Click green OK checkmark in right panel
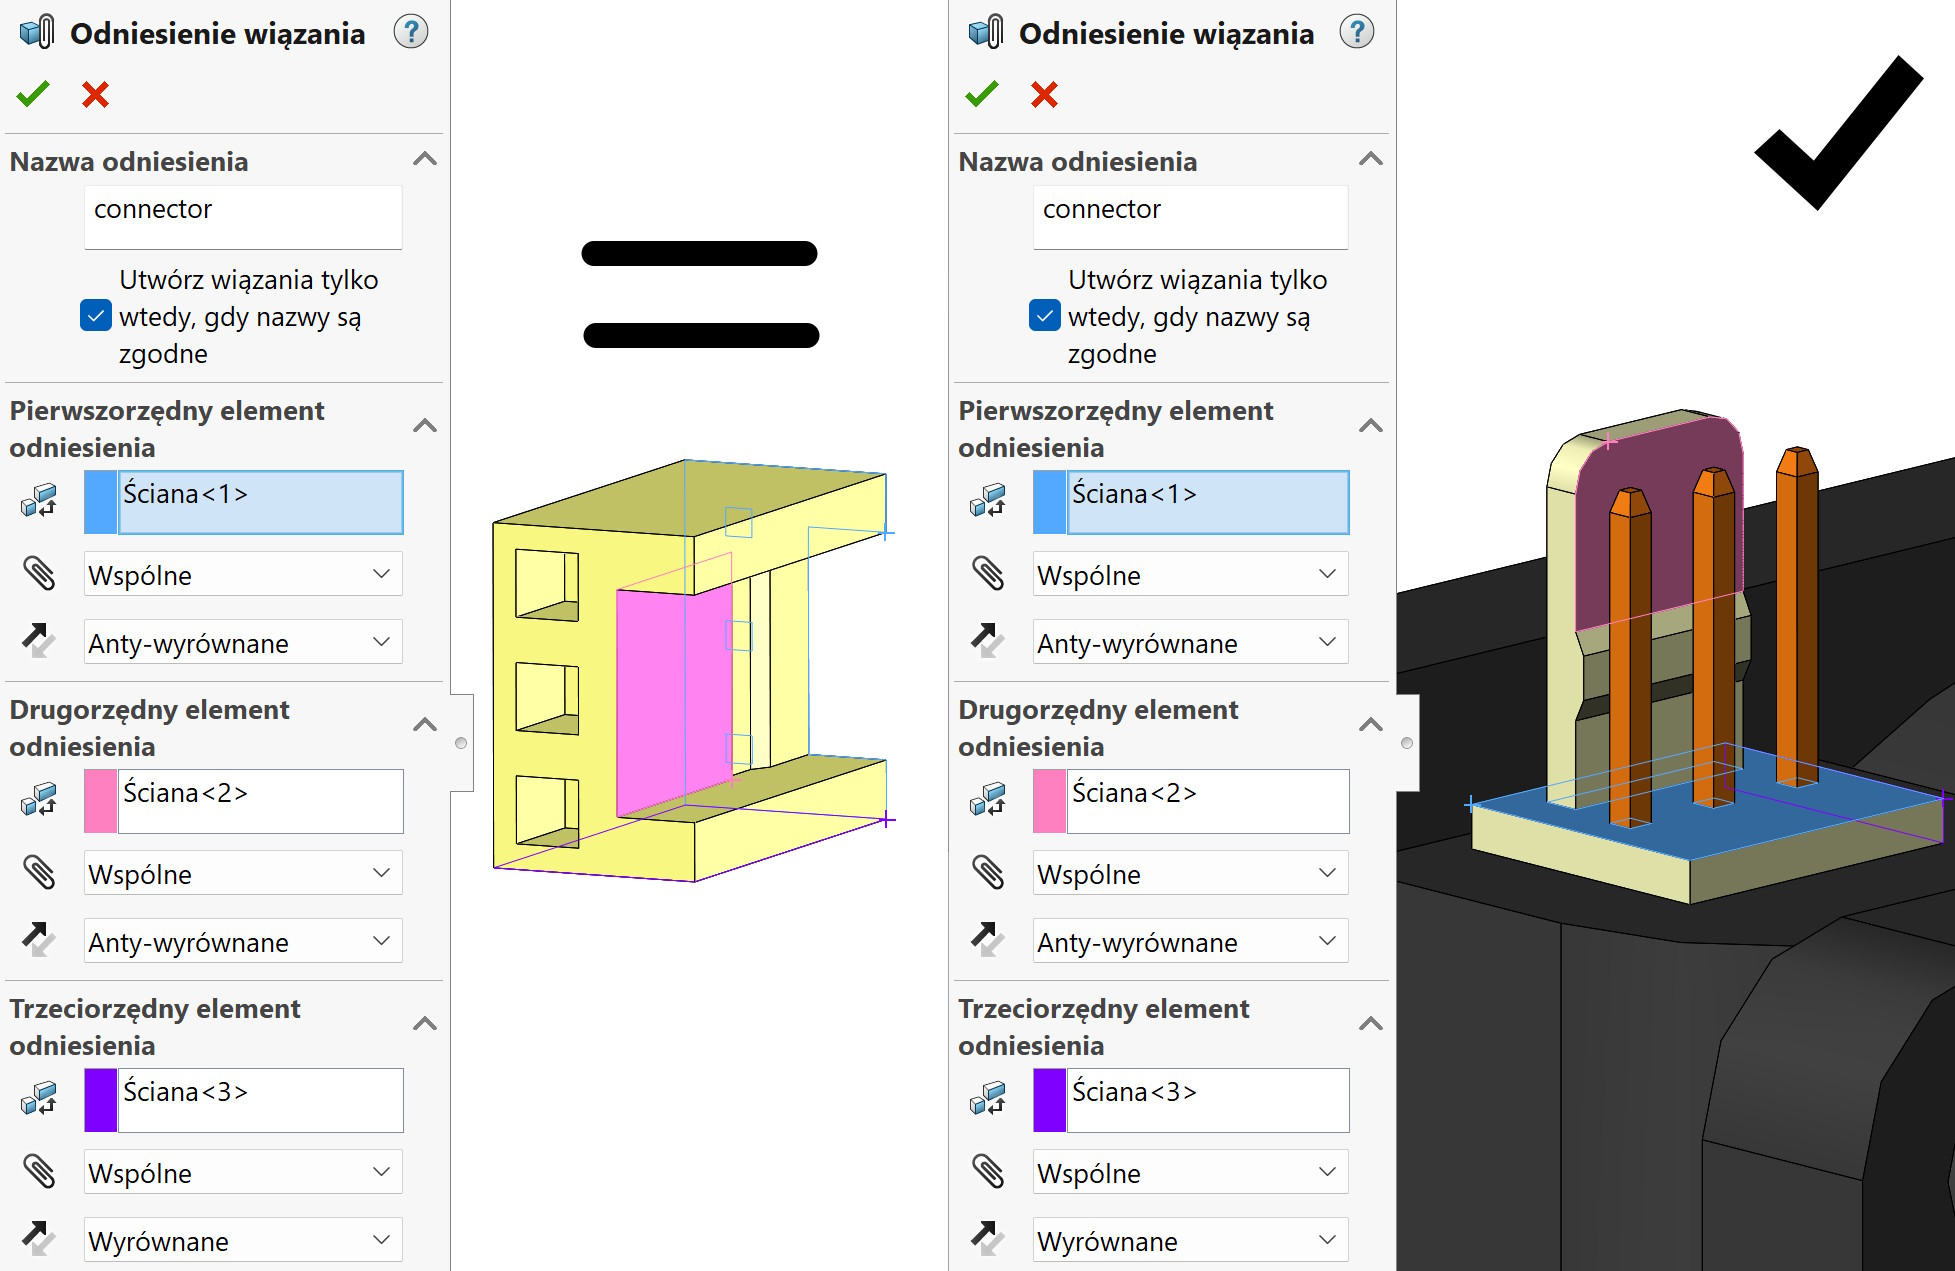 (982, 94)
